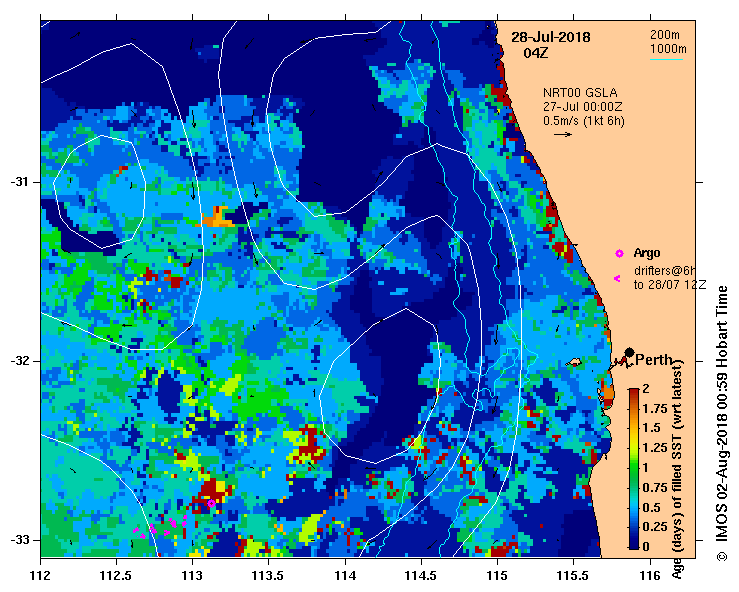
Task: Click the cyan 1000m legend line
Action: [x=666, y=59]
